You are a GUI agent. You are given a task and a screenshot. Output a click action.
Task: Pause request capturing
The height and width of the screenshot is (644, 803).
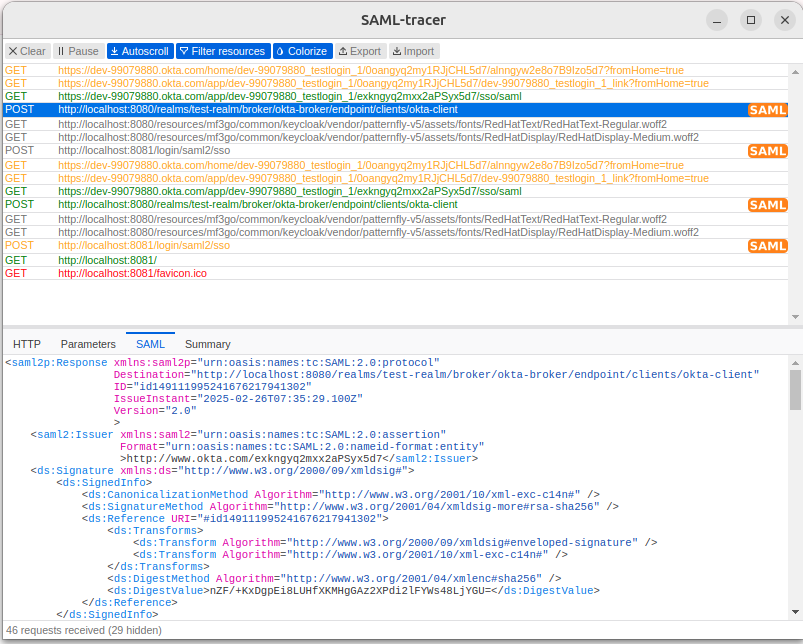tap(78, 51)
